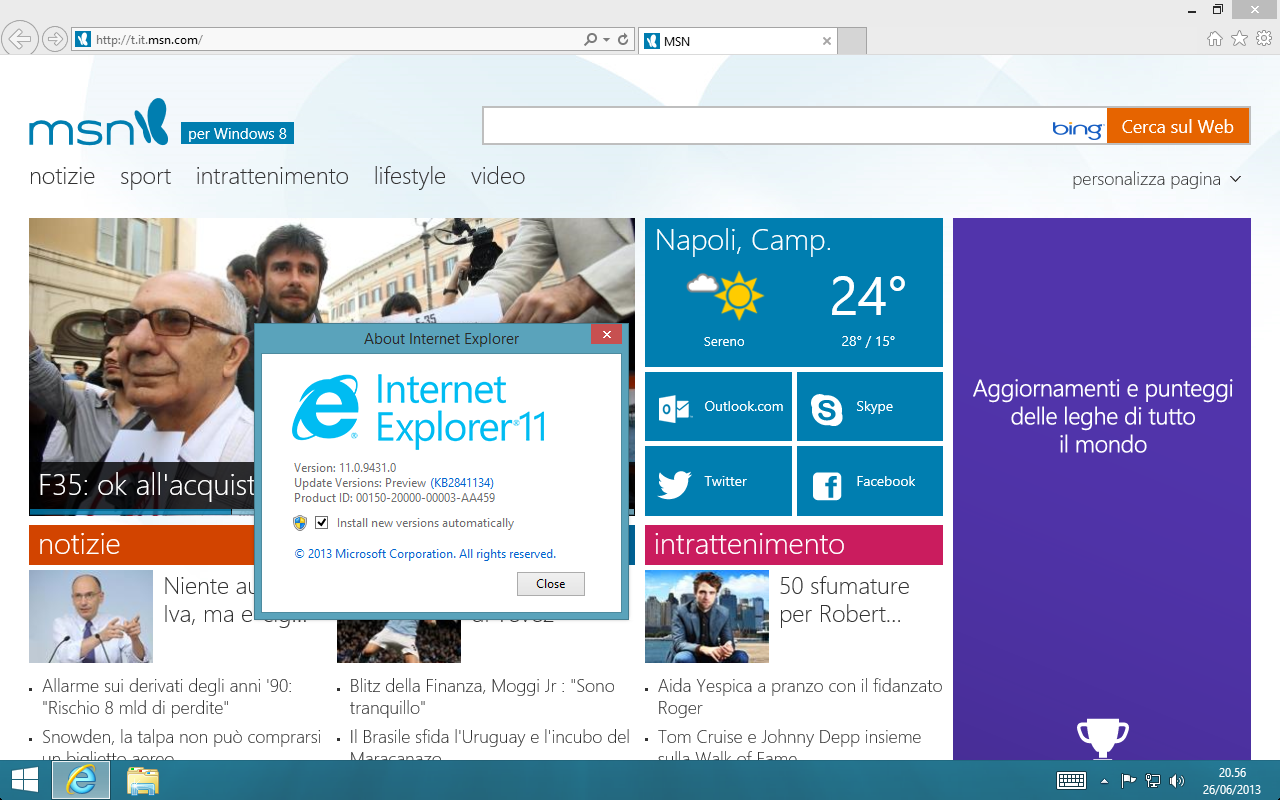Close the MSN tab
Viewport: 1280px width, 800px height.
point(826,41)
